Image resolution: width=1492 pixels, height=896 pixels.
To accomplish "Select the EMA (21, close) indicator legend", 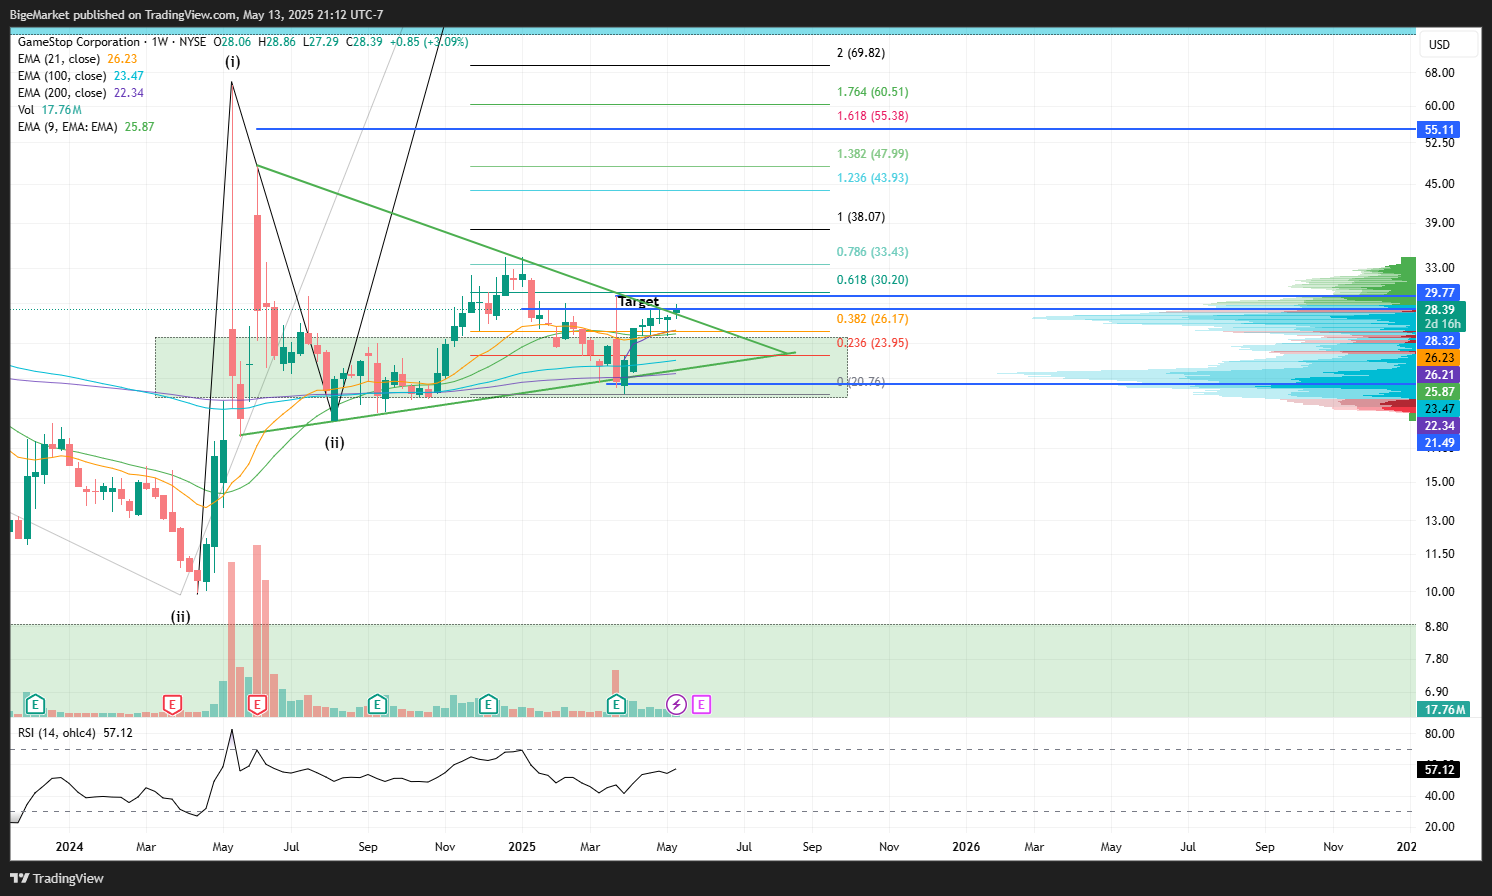I will 77,59.
